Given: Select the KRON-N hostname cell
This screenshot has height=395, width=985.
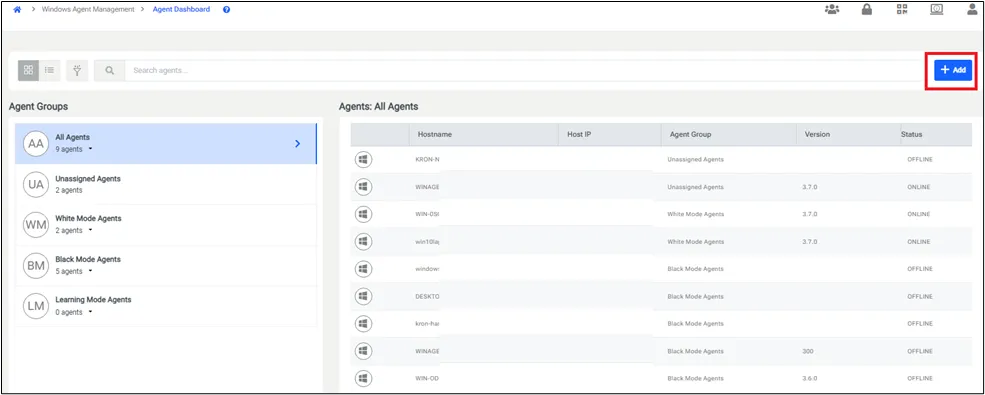Looking at the screenshot, I should point(427,160).
